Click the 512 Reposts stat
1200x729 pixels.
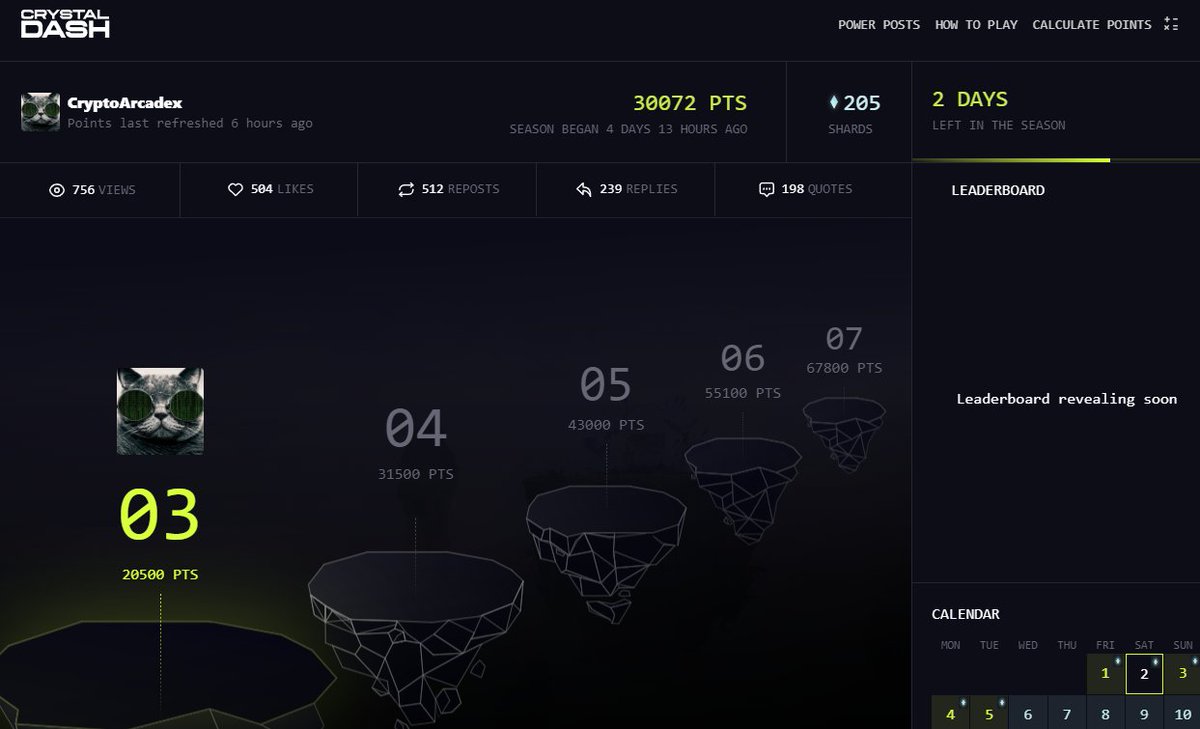coord(449,189)
